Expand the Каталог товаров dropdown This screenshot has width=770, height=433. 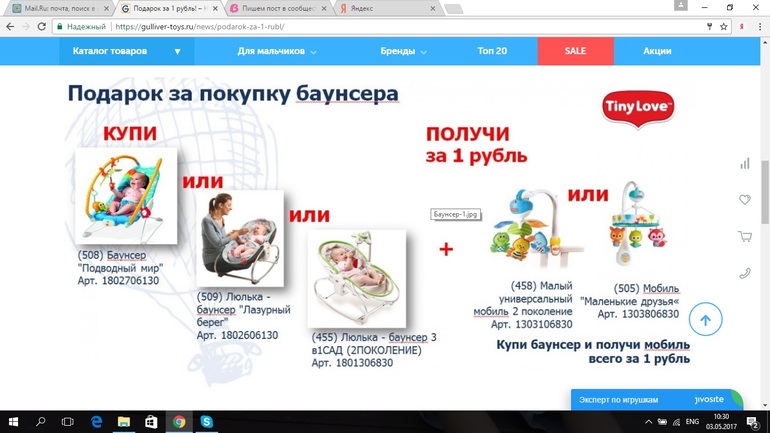(x=127, y=51)
